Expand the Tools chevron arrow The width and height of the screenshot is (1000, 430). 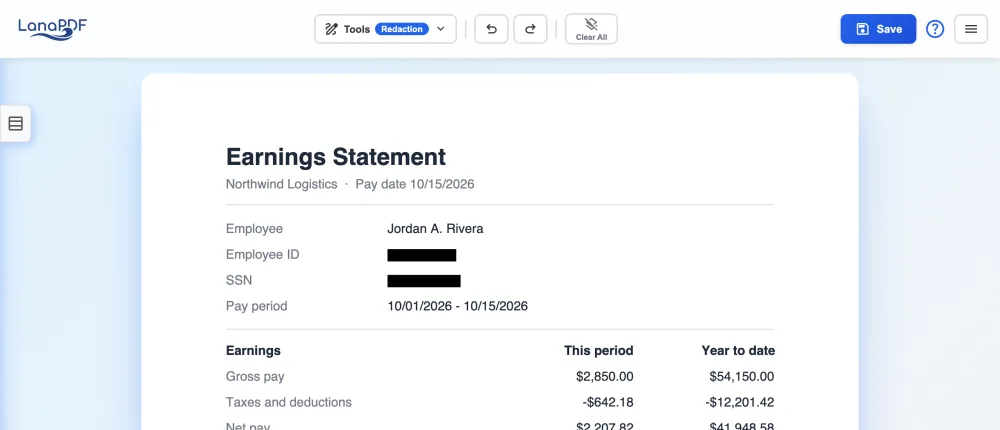pos(441,29)
